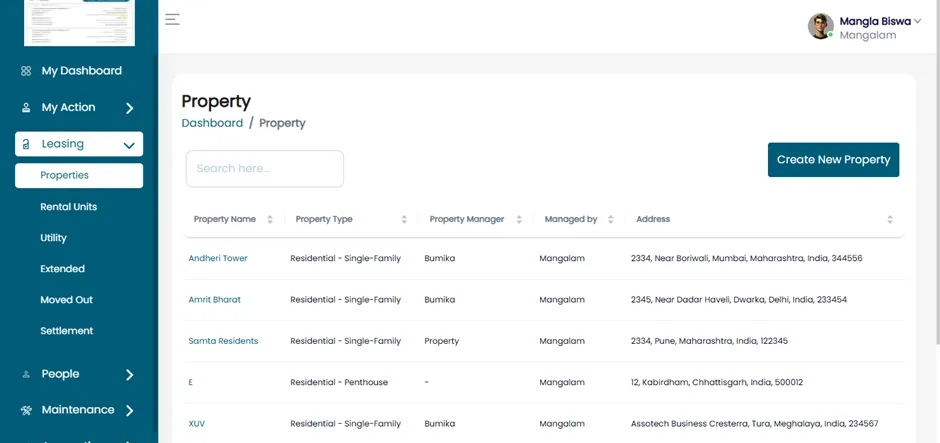
Task: Open the Amrit Bharat property link
Action: tap(215, 300)
